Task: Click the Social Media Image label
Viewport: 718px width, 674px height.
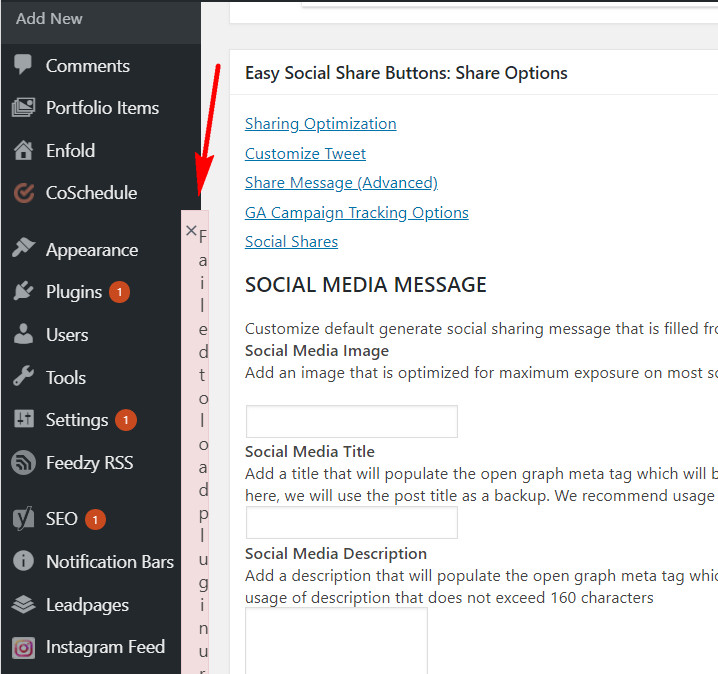Action: click(317, 351)
